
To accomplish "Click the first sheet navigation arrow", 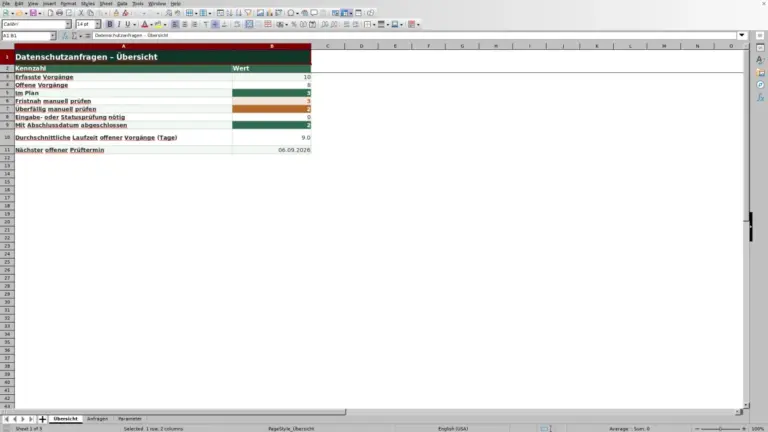I will tap(6, 419).
